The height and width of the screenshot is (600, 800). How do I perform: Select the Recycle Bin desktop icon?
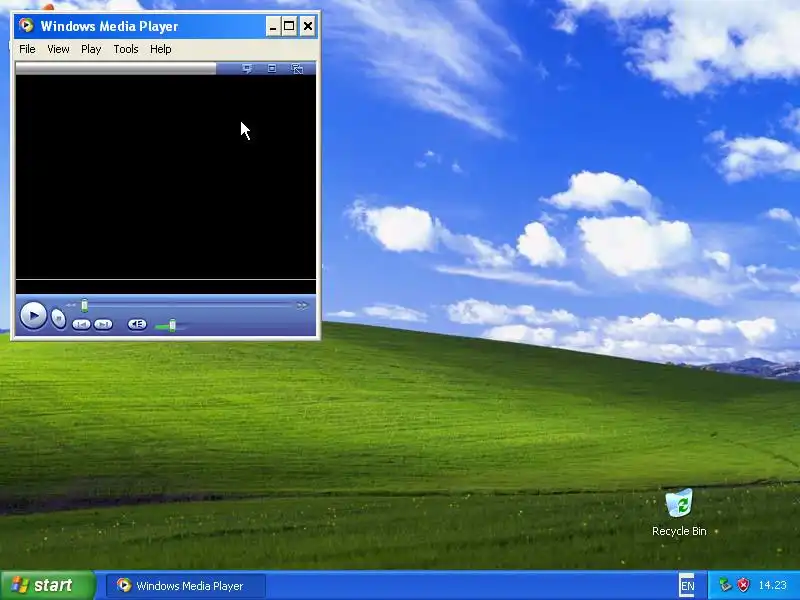679,512
